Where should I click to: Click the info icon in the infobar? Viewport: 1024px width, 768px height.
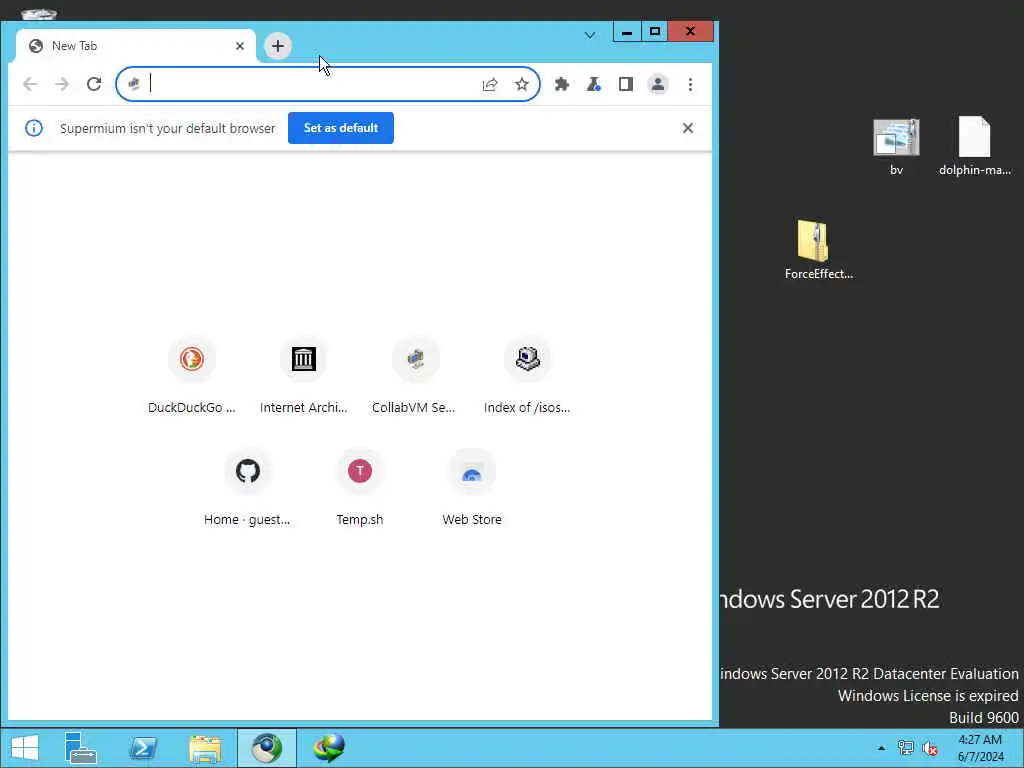point(34,128)
